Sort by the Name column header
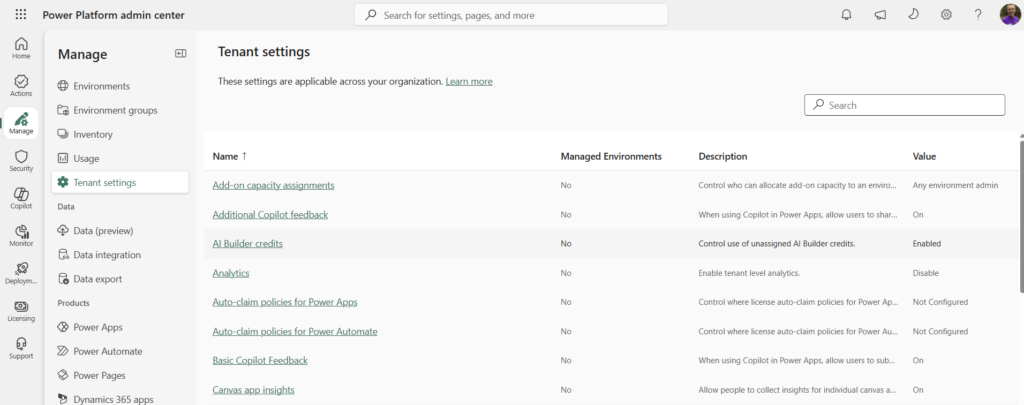 pyautogui.click(x=230, y=156)
